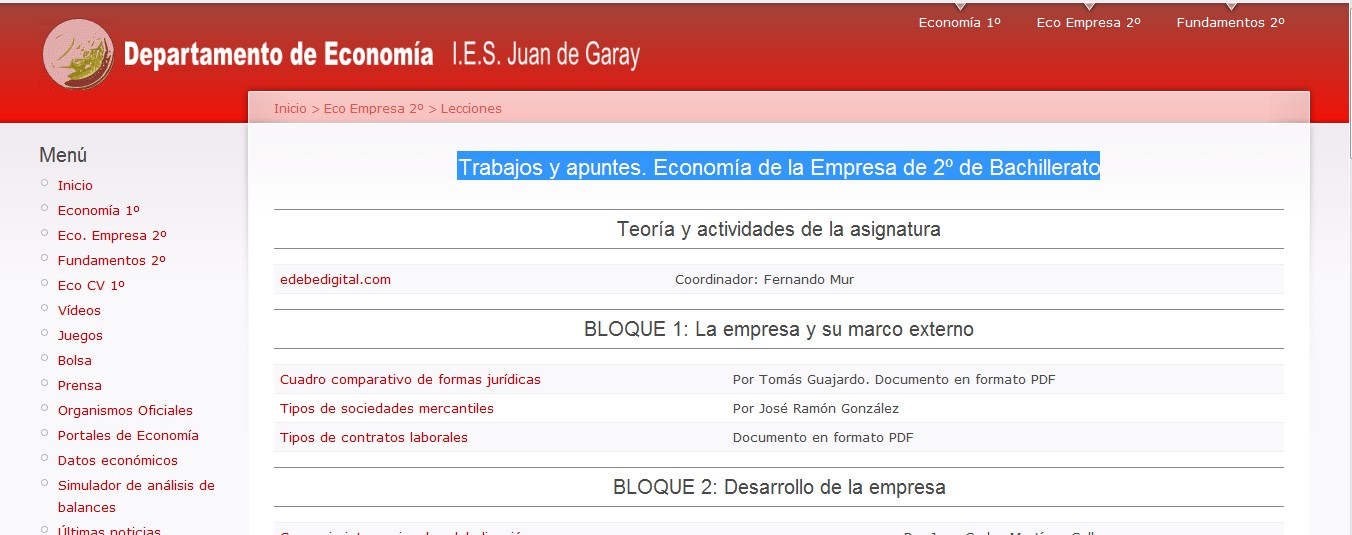Open the Eco Empresa 2º top tab
The image size is (1352, 535).
point(1088,22)
